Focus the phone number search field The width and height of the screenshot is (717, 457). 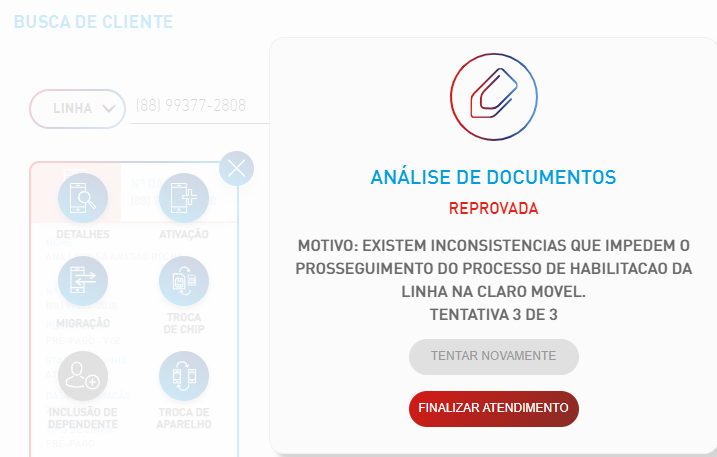200,106
